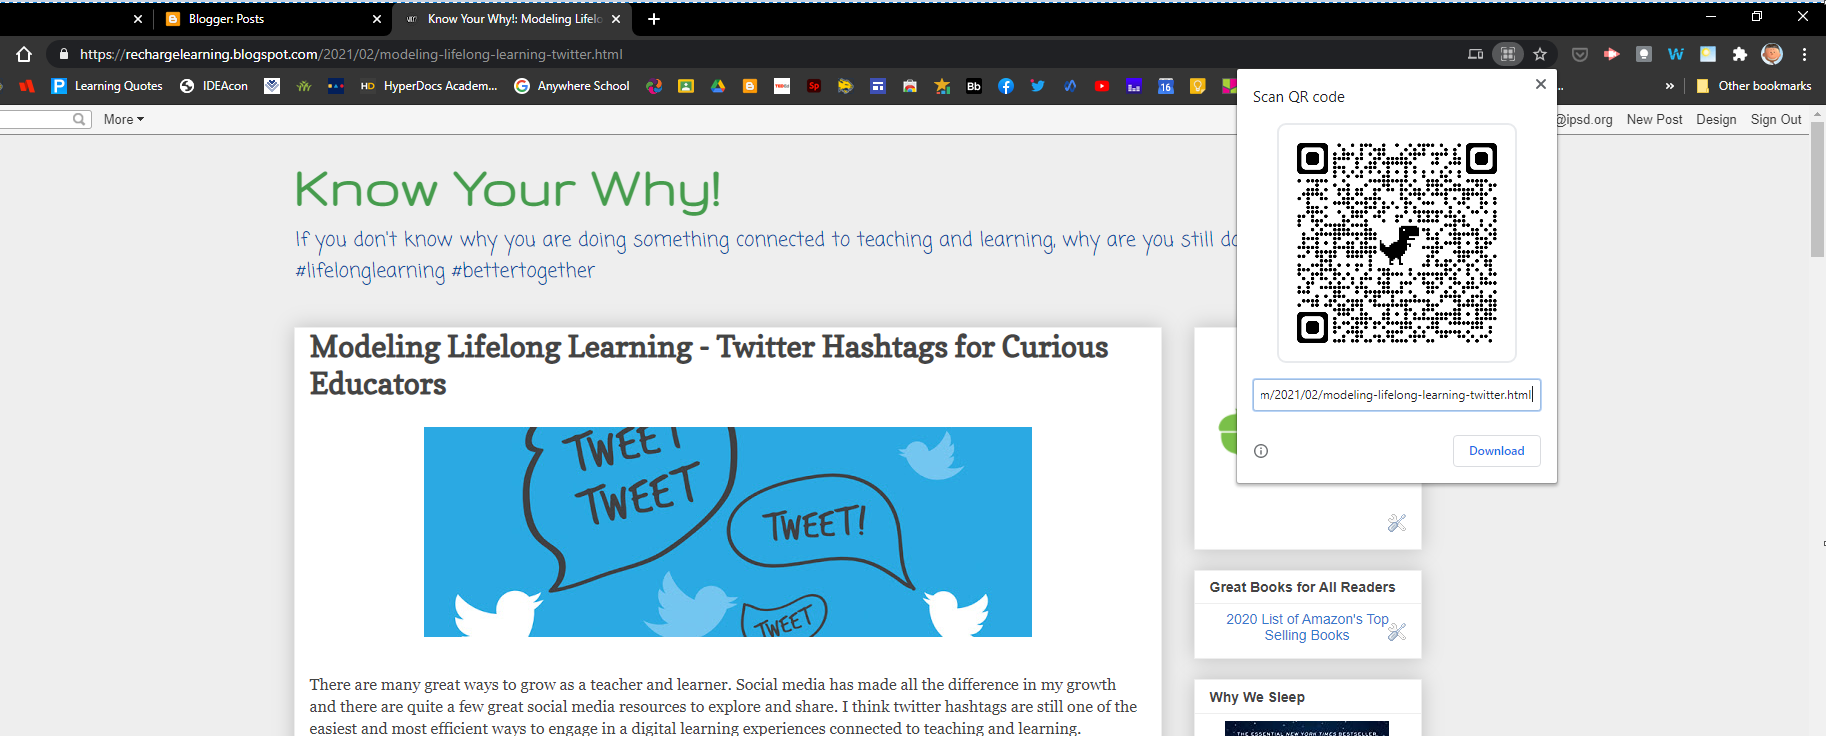Click New Post in the Blogger navbar

coord(1654,119)
